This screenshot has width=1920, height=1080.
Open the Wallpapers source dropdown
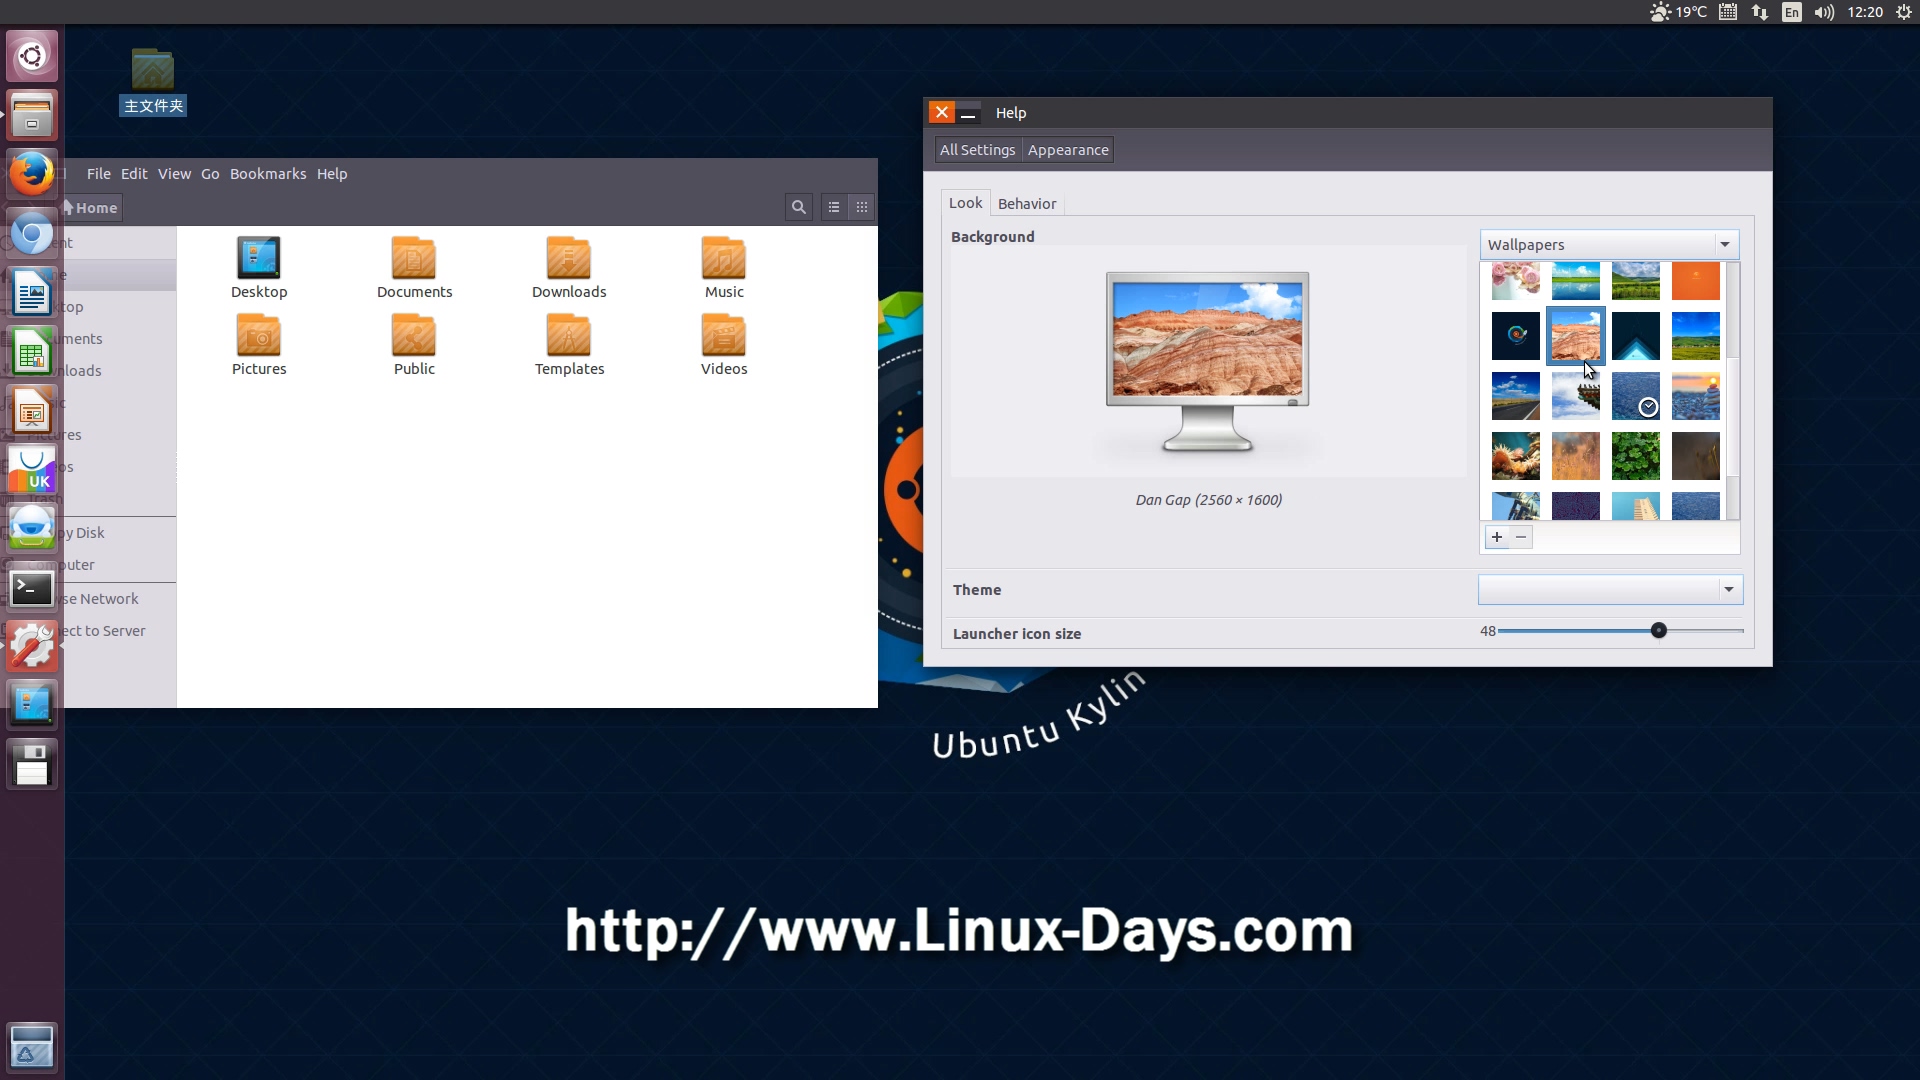1609,245
